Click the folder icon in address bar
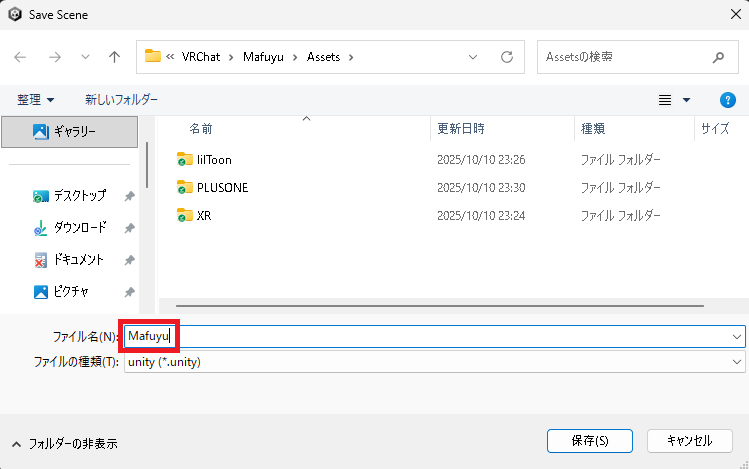 coord(153,56)
